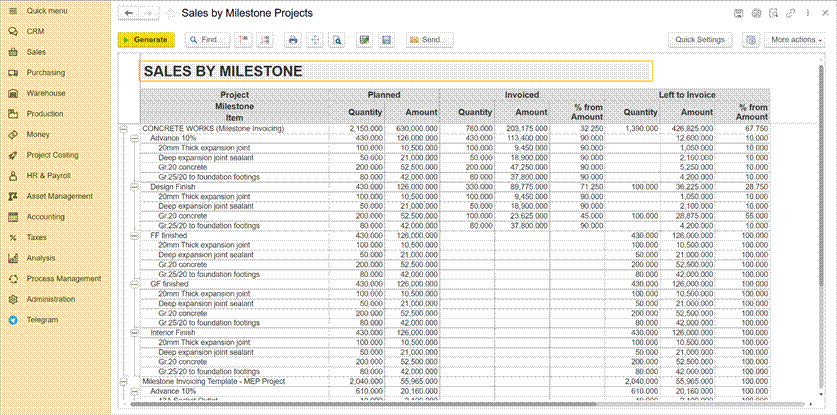
Task: Select the SALES BY MILESTONE title cell
Action: tap(396, 71)
